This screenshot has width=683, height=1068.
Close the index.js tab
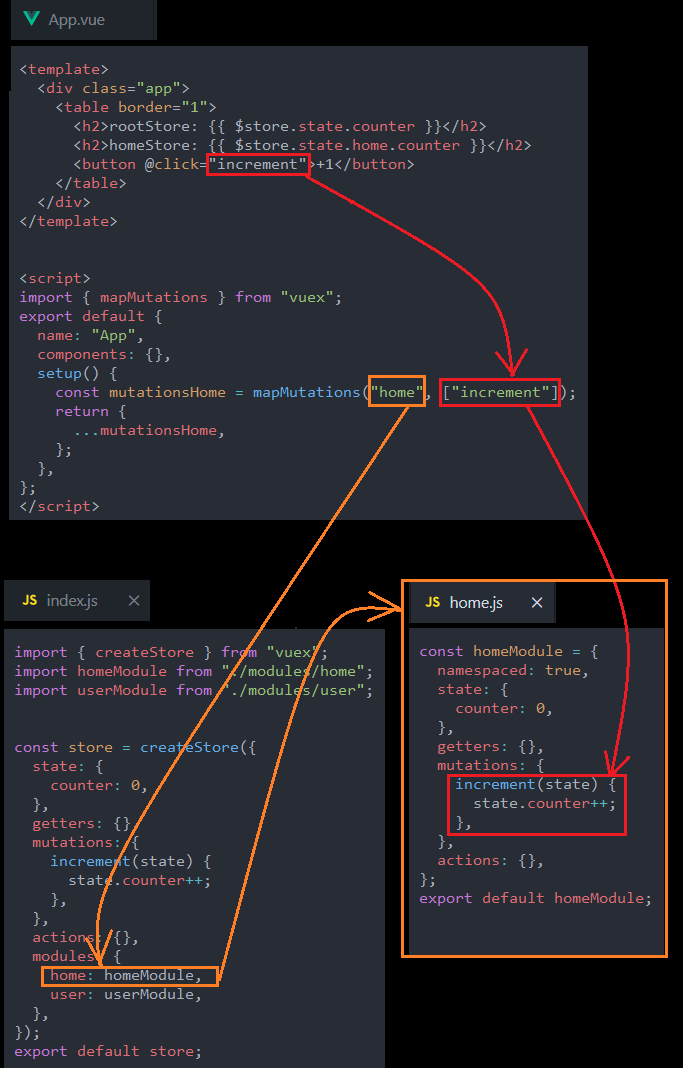point(134,600)
